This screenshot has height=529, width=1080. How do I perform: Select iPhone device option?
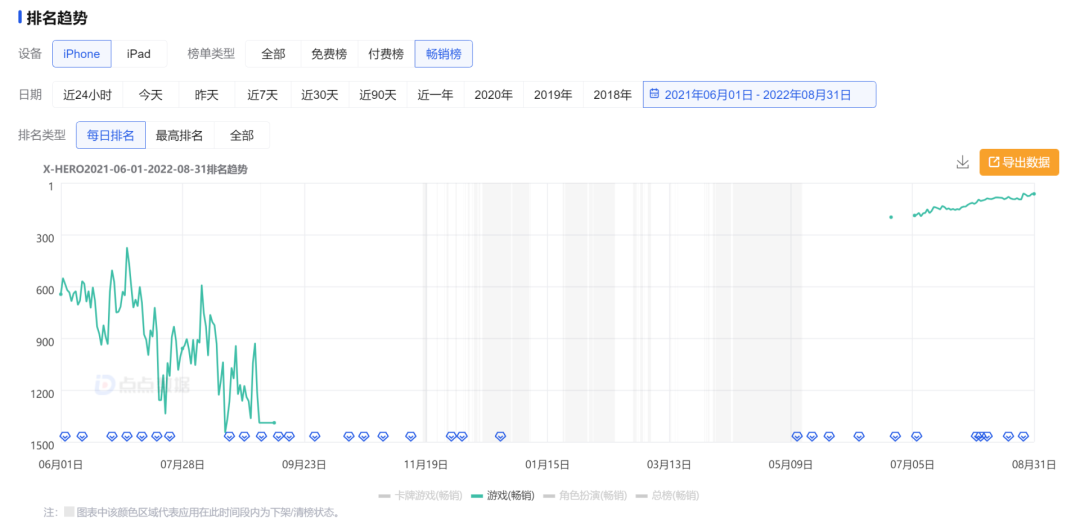point(81,54)
